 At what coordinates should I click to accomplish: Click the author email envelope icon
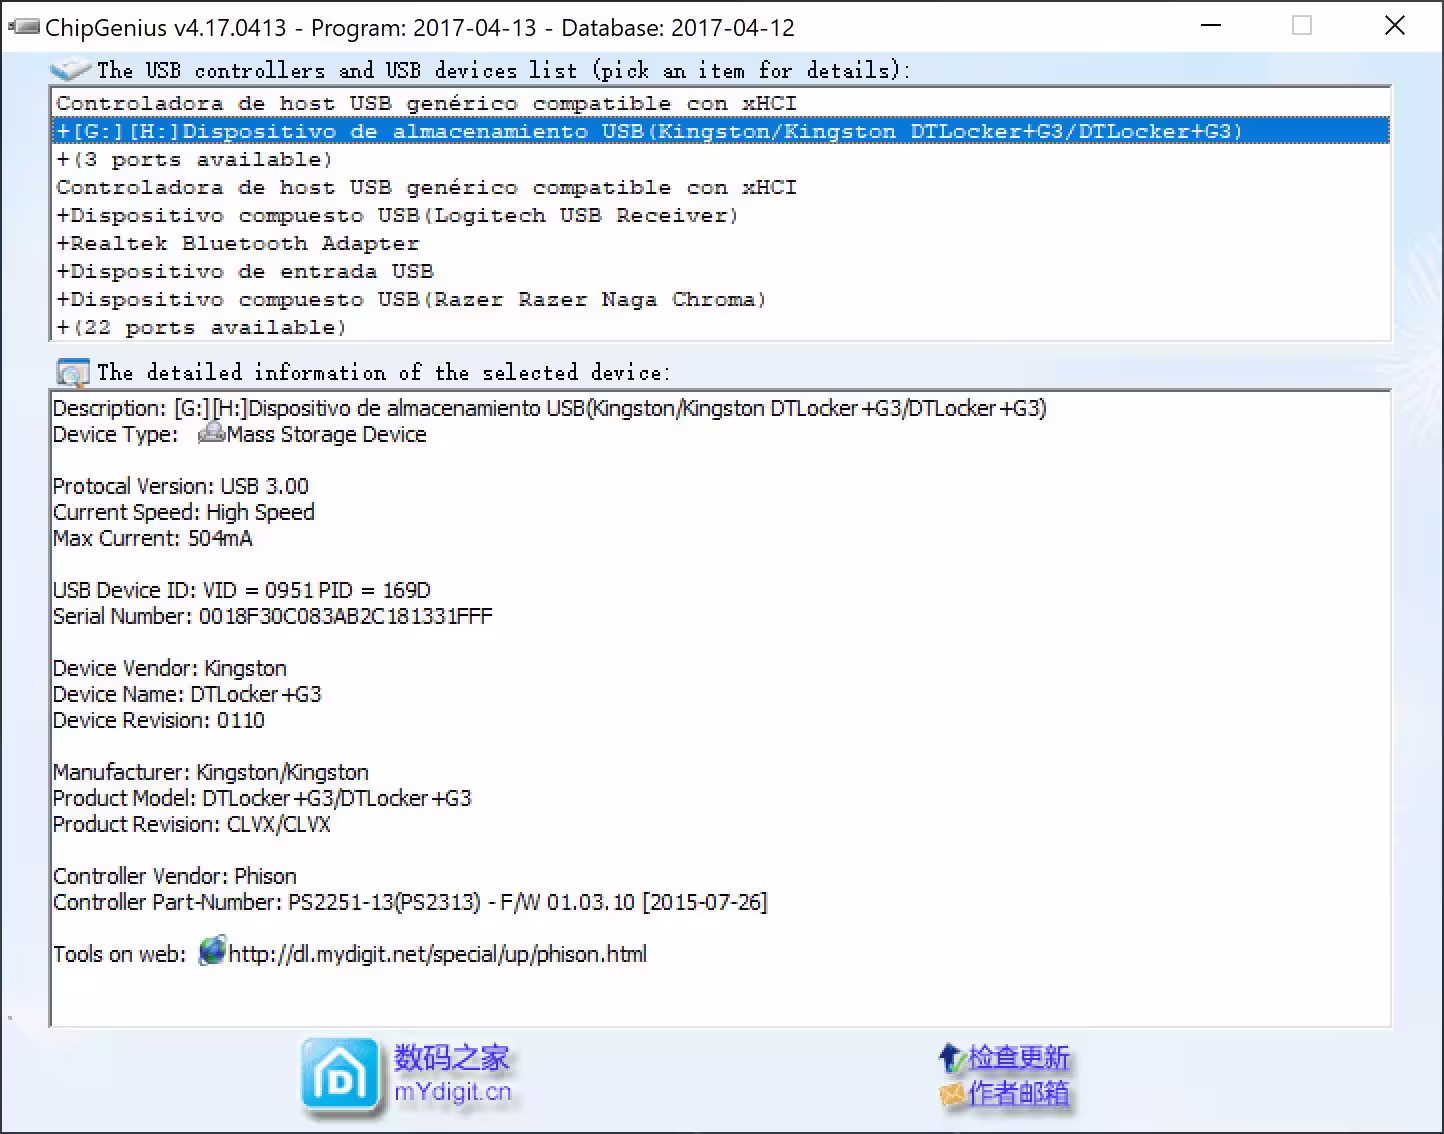click(952, 1094)
